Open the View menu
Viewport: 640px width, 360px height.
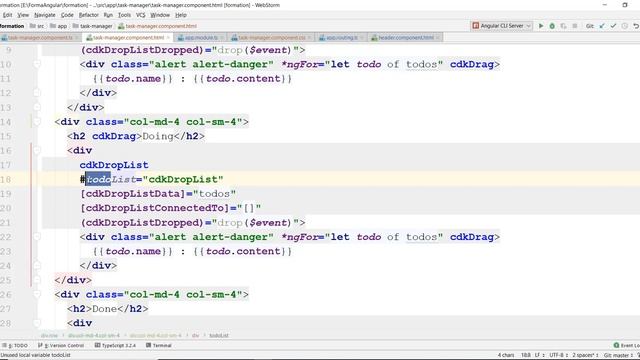pyautogui.click(x=23, y=15)
